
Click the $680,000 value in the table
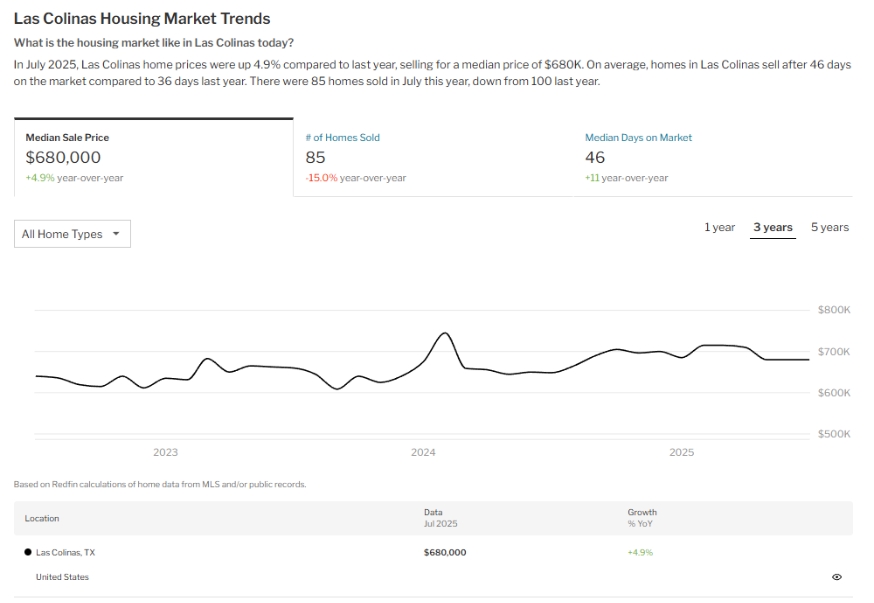[445, 552]
